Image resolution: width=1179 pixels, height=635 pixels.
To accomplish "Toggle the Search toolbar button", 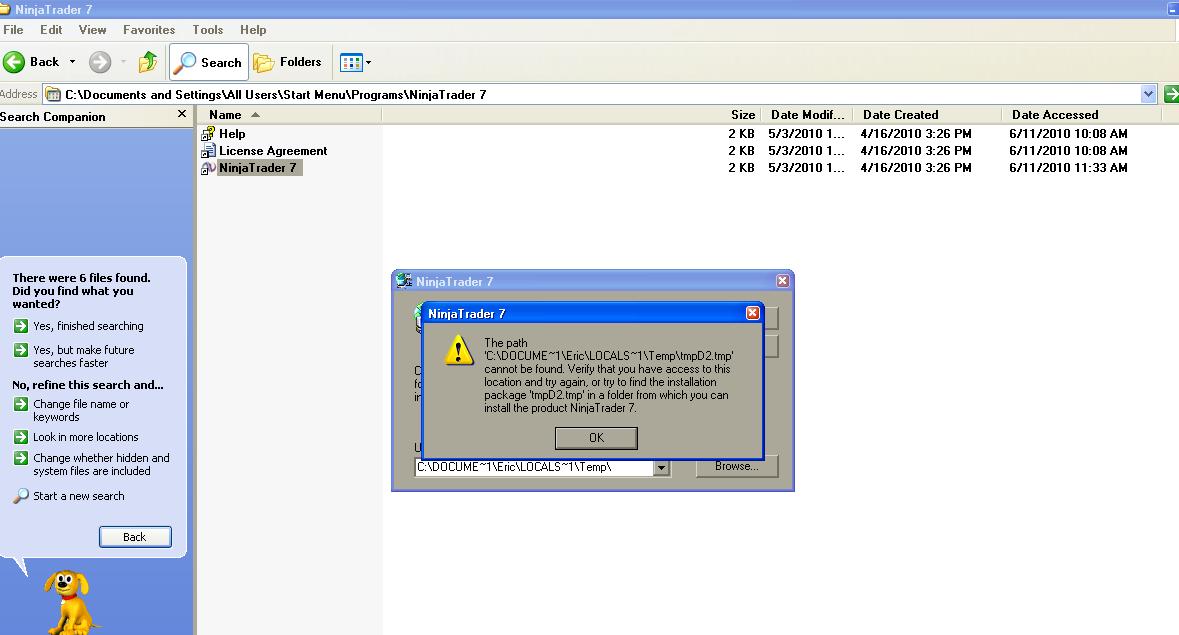I will click(x=208, y=62).
